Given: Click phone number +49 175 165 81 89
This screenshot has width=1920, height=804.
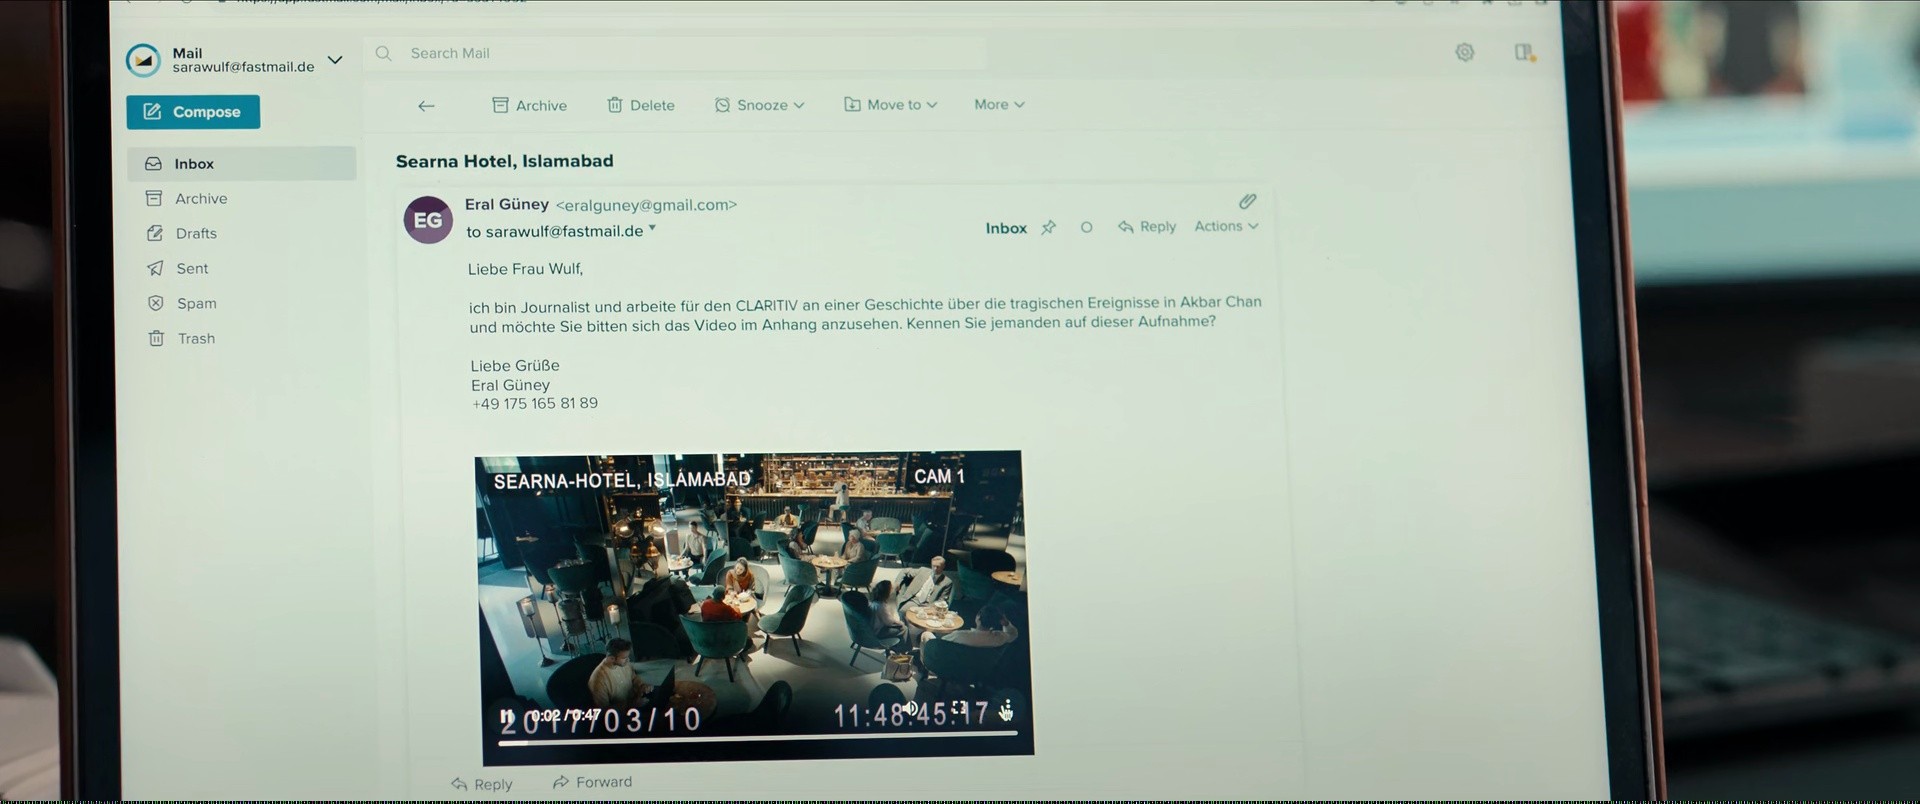Looking at the screenshot, I should click(535, 403).
